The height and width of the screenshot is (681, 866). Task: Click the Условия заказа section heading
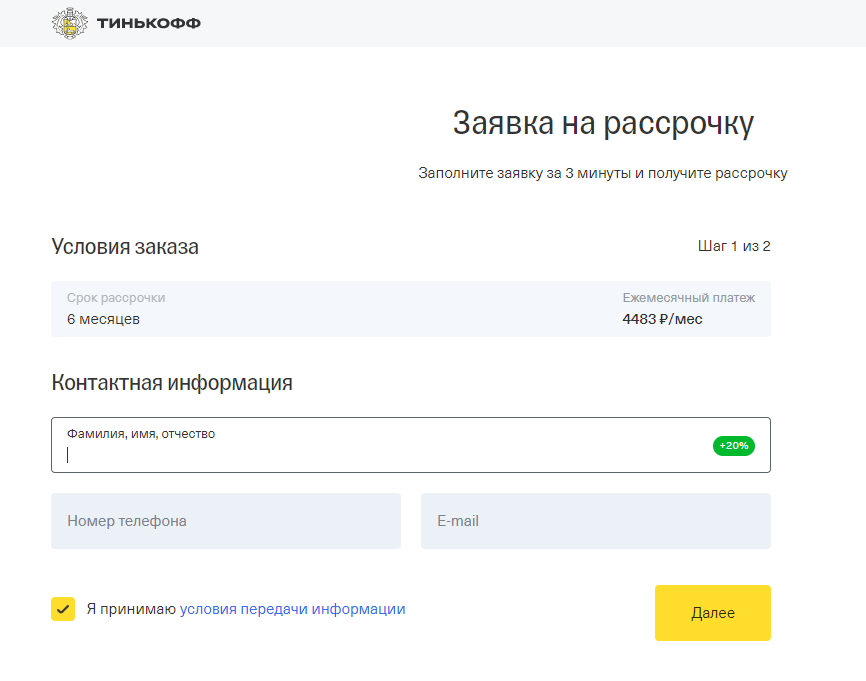coord(125,246)
